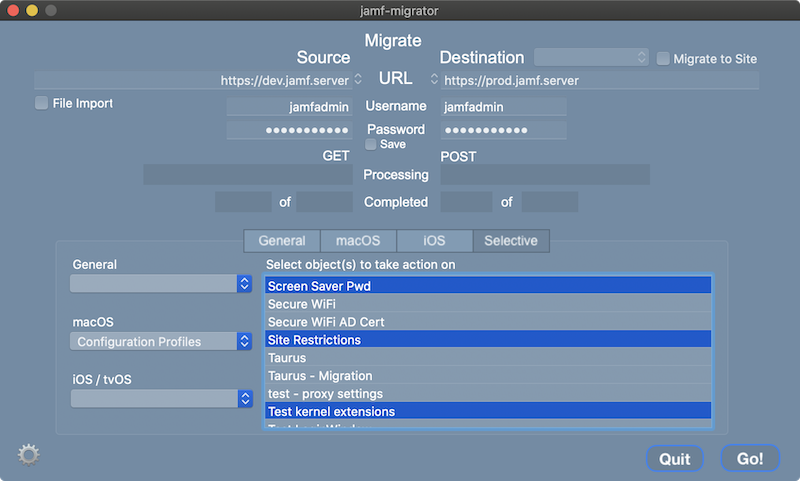This screenshot has width=800, height=481.
Task: Open the settings gear icon
Action: pos(29,454)
